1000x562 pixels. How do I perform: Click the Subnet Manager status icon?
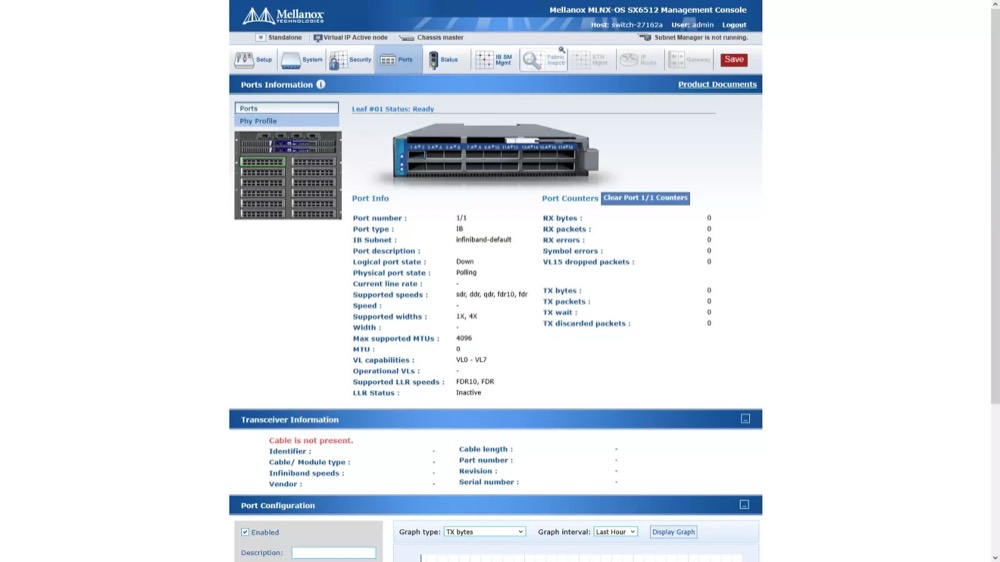pyautogui.click(x=645, y=38)
